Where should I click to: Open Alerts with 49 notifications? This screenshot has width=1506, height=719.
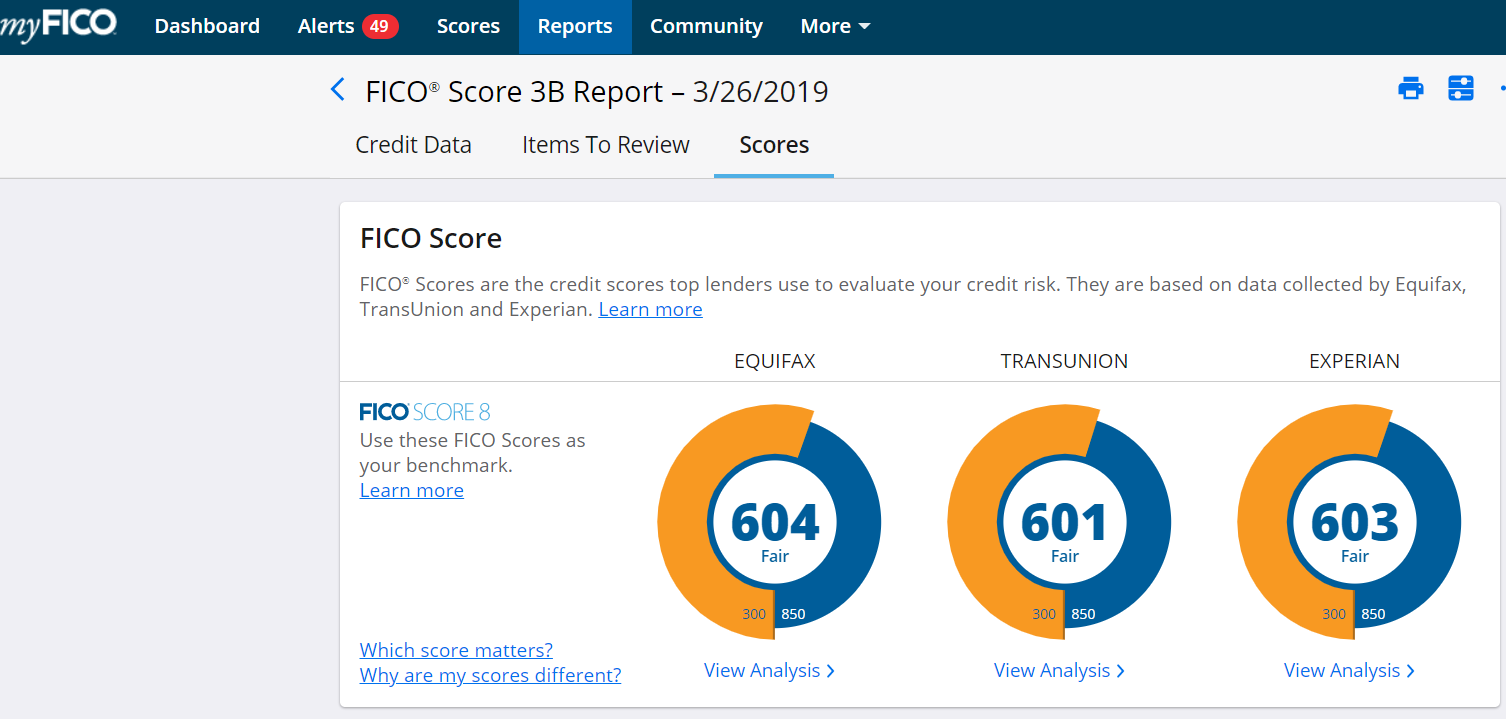coord(348,27)
